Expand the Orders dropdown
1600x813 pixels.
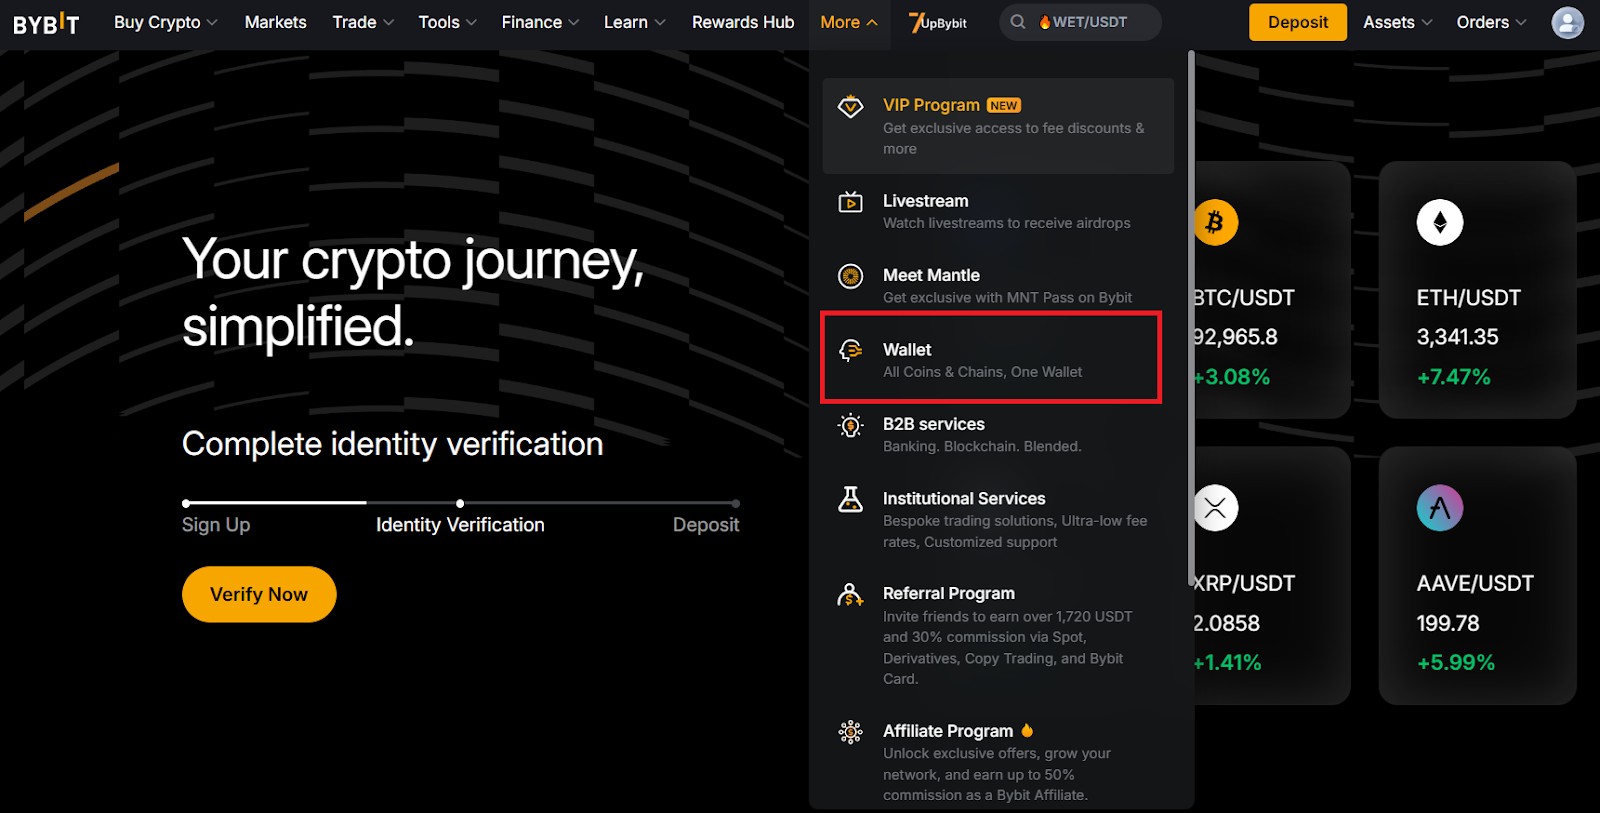pos(1491,22)
